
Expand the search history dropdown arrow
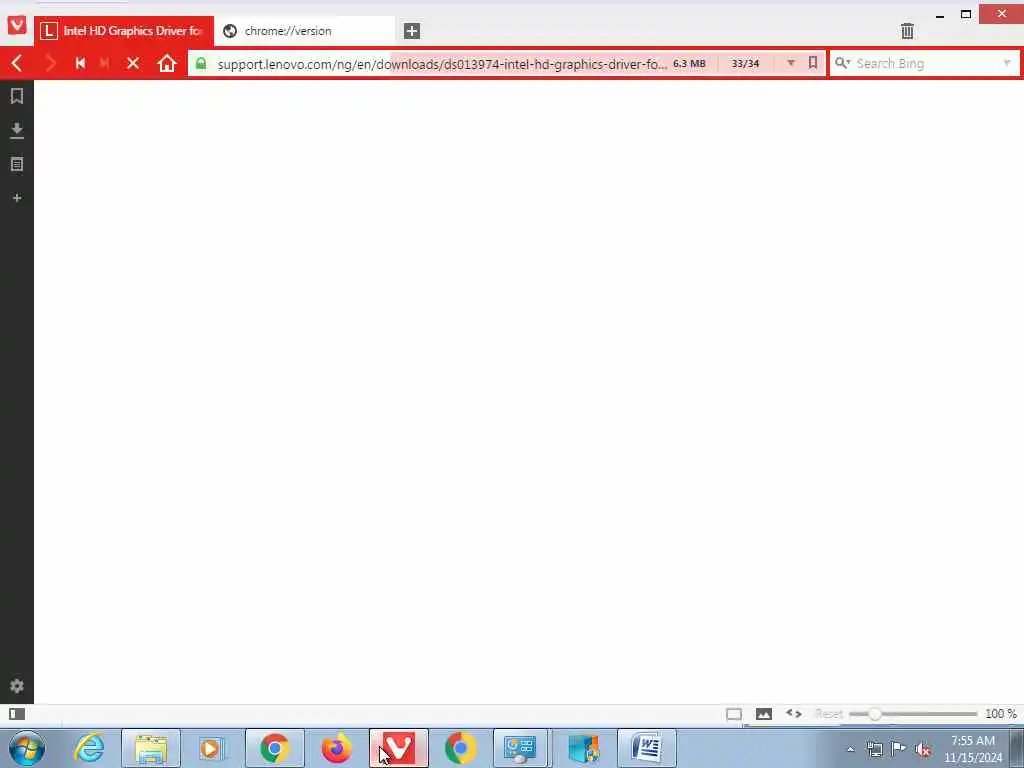click(1007, 63)
